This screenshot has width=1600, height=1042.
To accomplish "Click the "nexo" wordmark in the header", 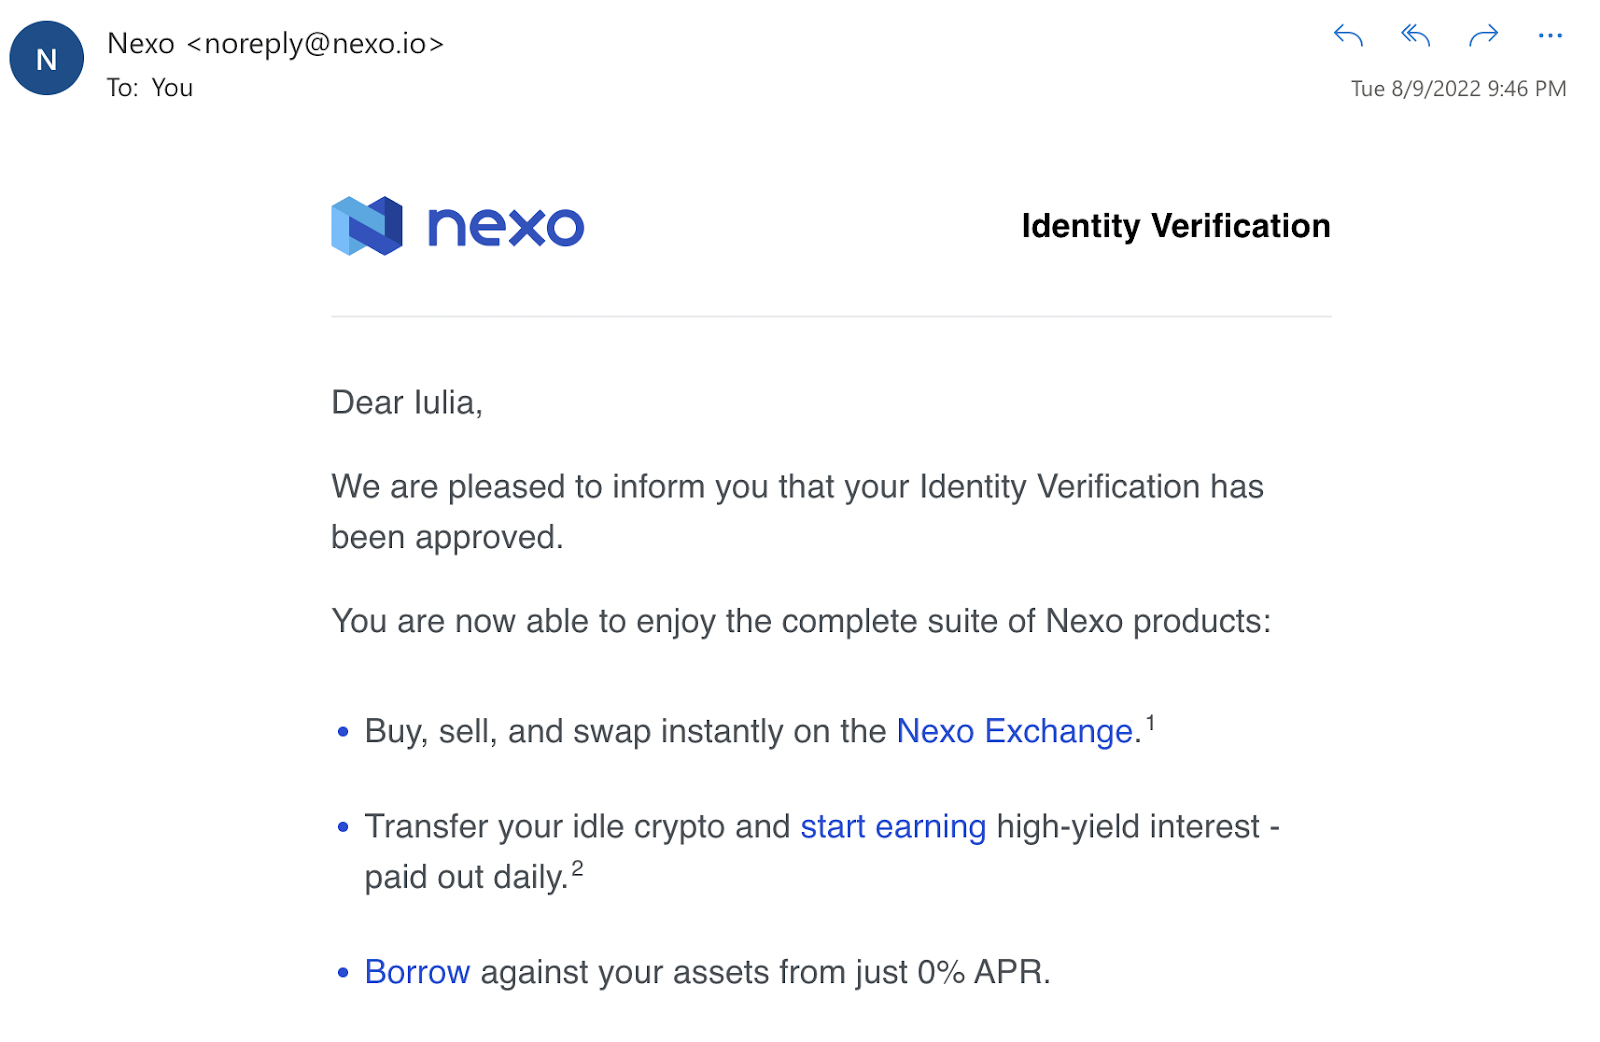I will pyautogui.click(x=505, y=227).
